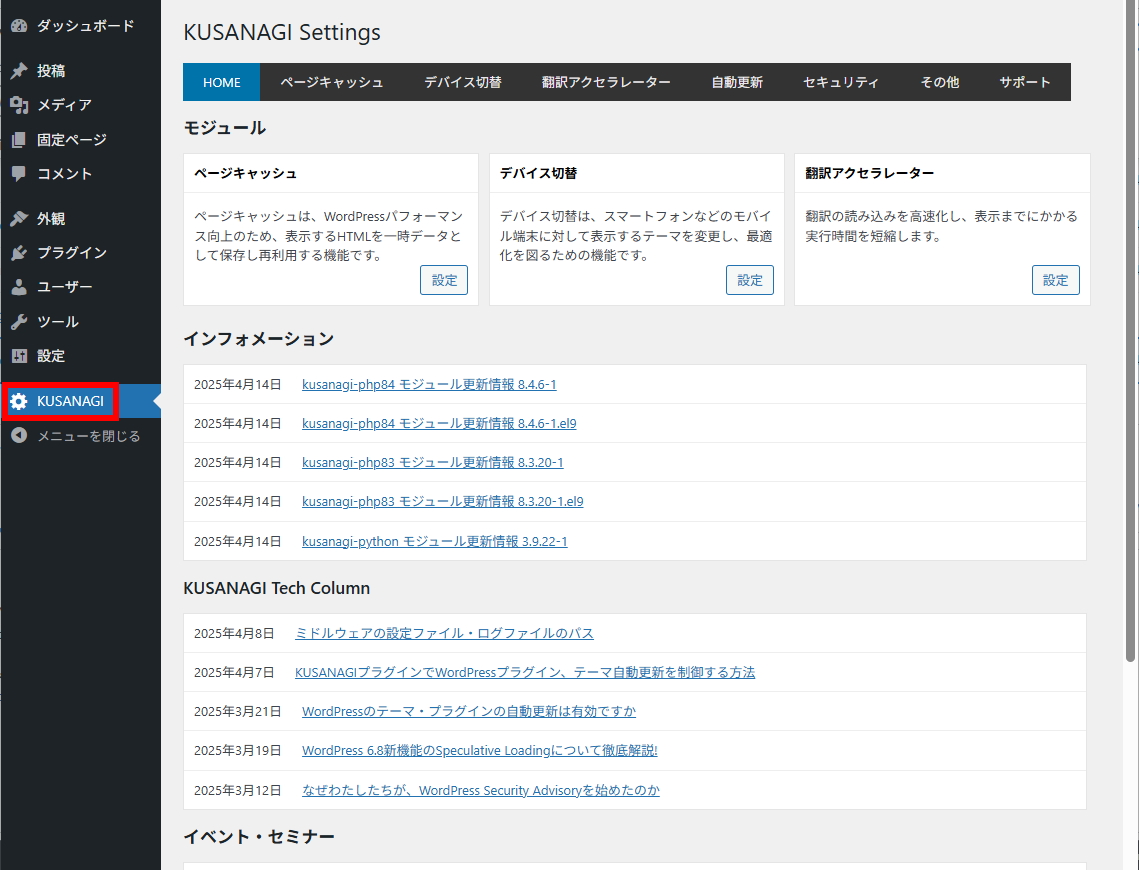Click the ユーザー user icon
Image resolution: width=1139 pixels, height=870 pixels.
coord(18,286)
